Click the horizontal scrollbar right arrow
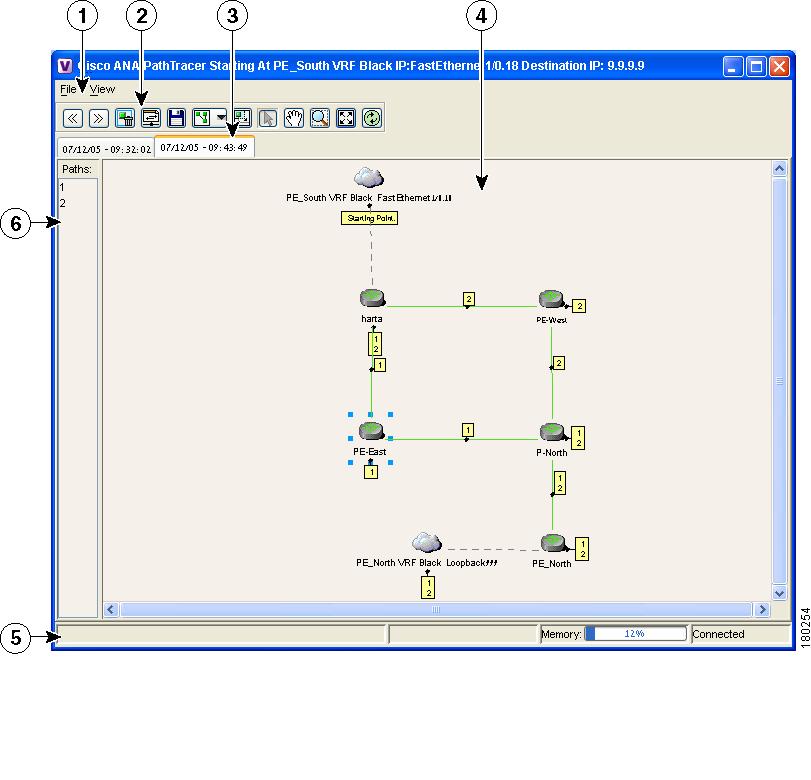The height and width of the screenshot is (780, 811). 762,609
